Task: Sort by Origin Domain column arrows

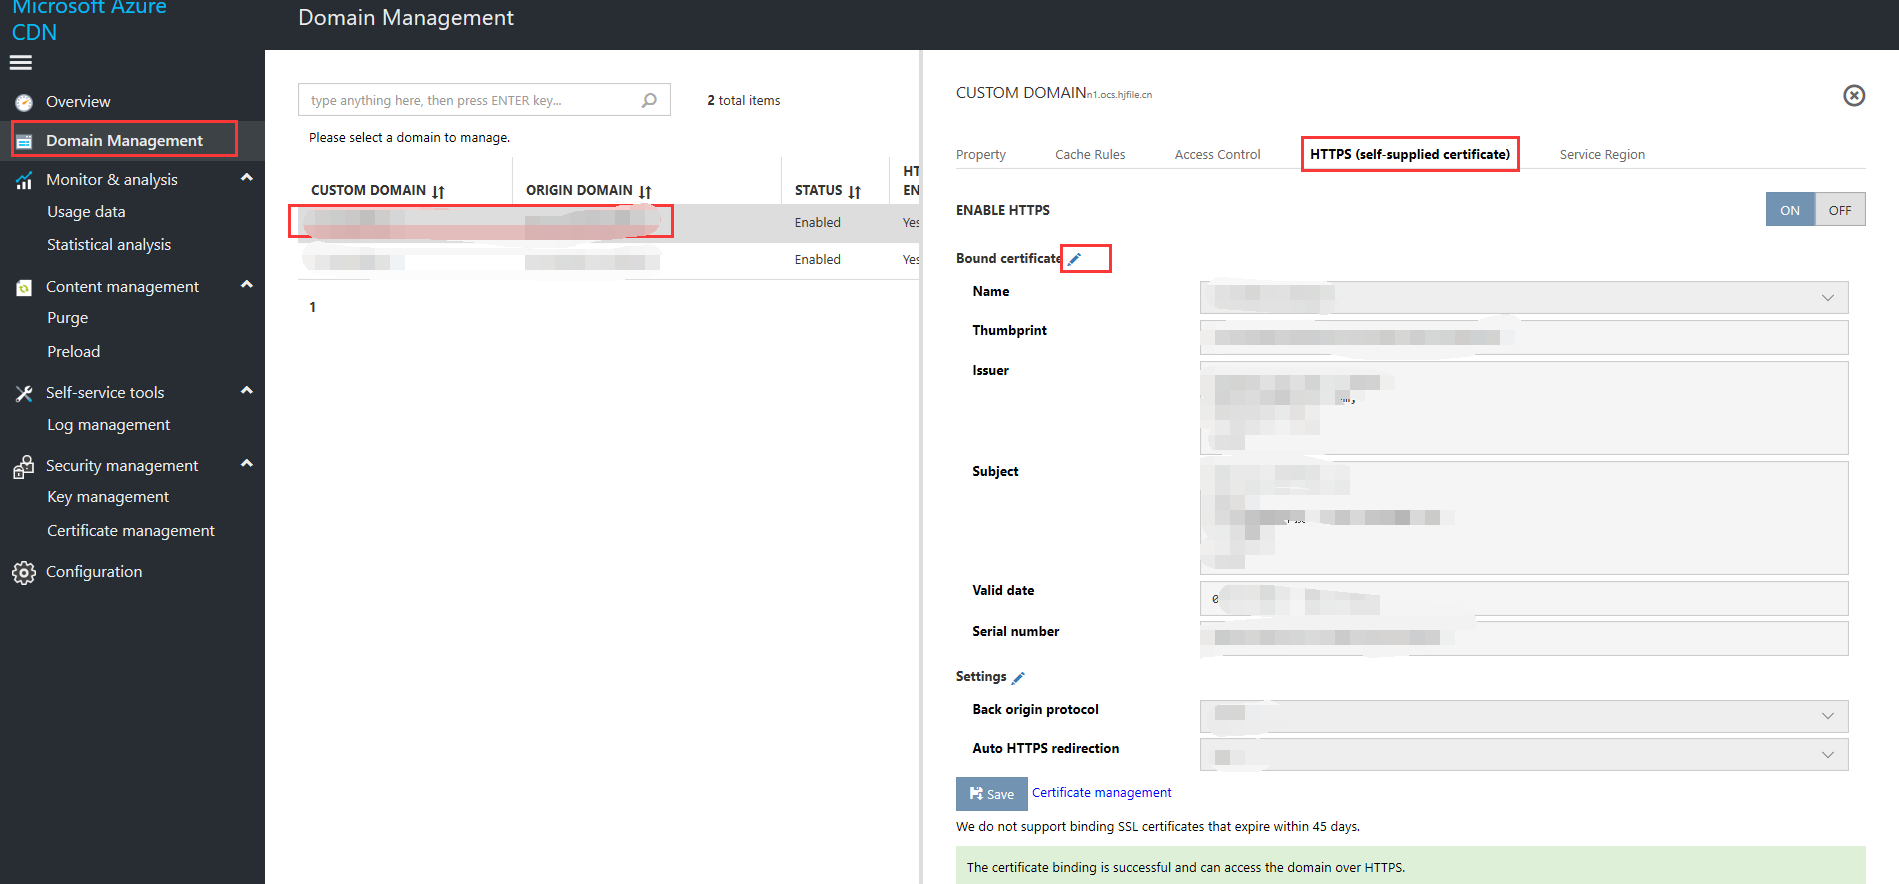Action: pos(645,191)
